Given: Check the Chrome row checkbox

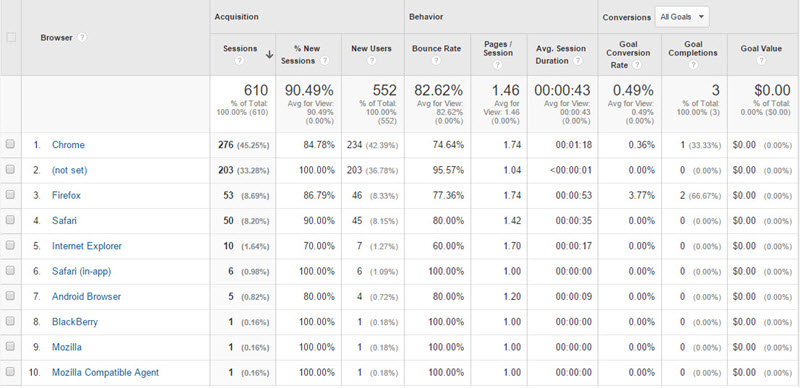Looking at the screenshot, I should coord(10,144).
